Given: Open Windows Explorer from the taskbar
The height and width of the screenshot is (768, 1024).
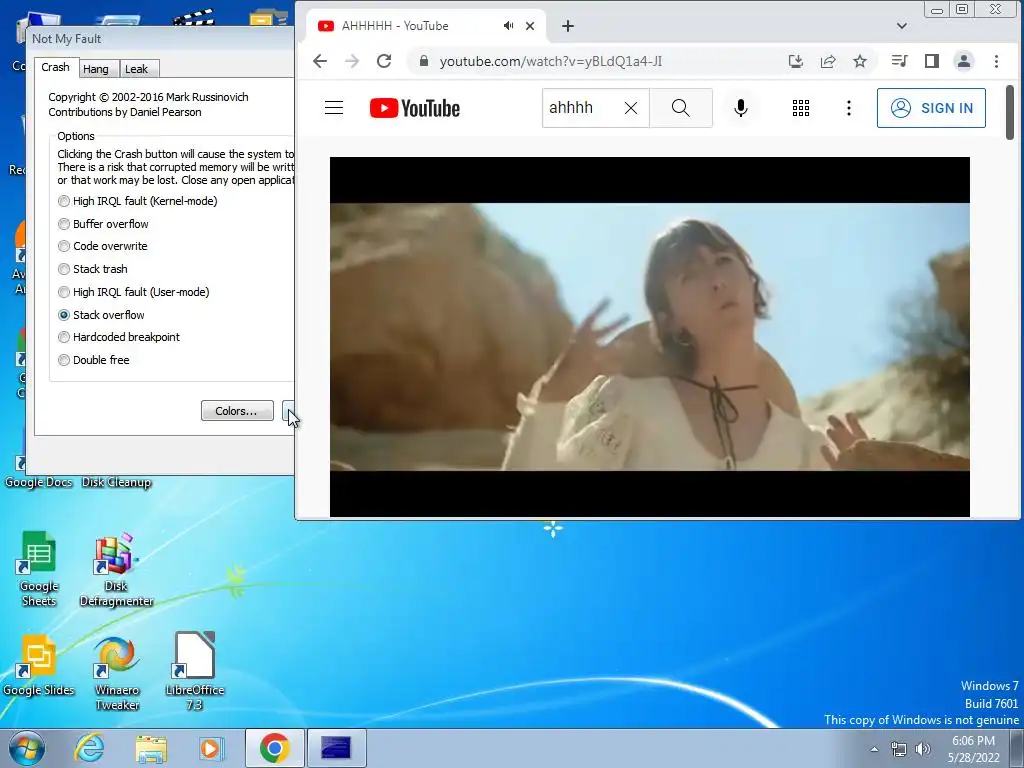Looking at the screenshot, I should tap(151, 748).
